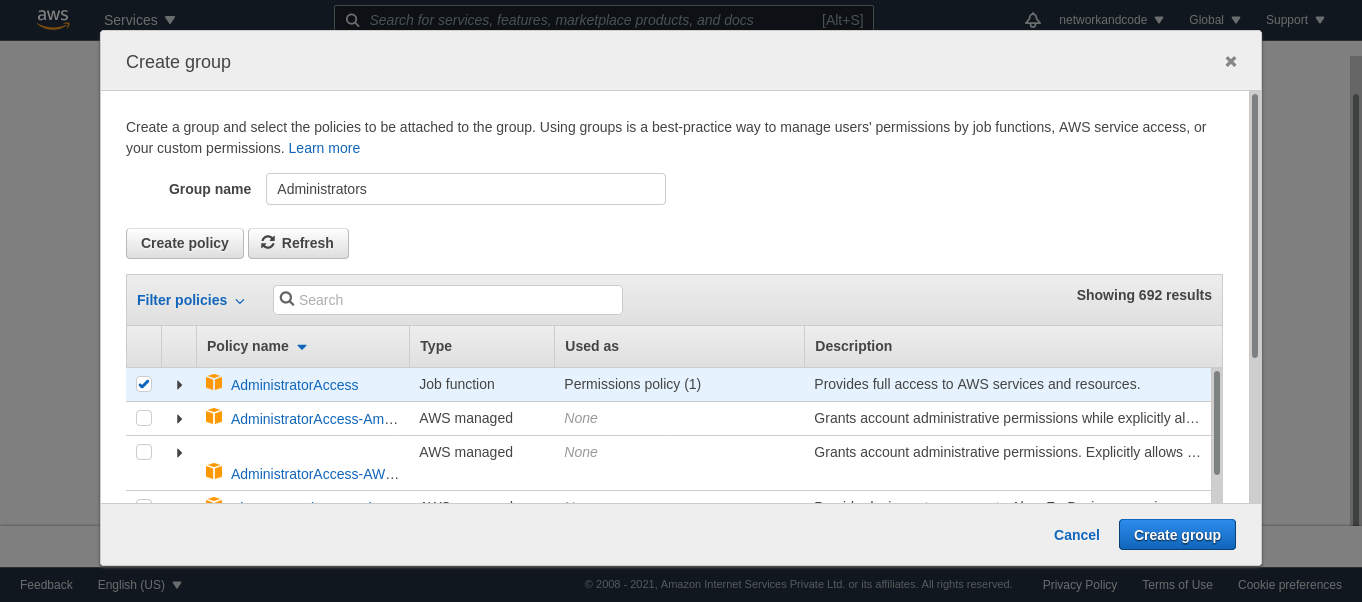Click the policy filter search icon
Viewport: 1362px width, 602px height.
coord(287,299)
